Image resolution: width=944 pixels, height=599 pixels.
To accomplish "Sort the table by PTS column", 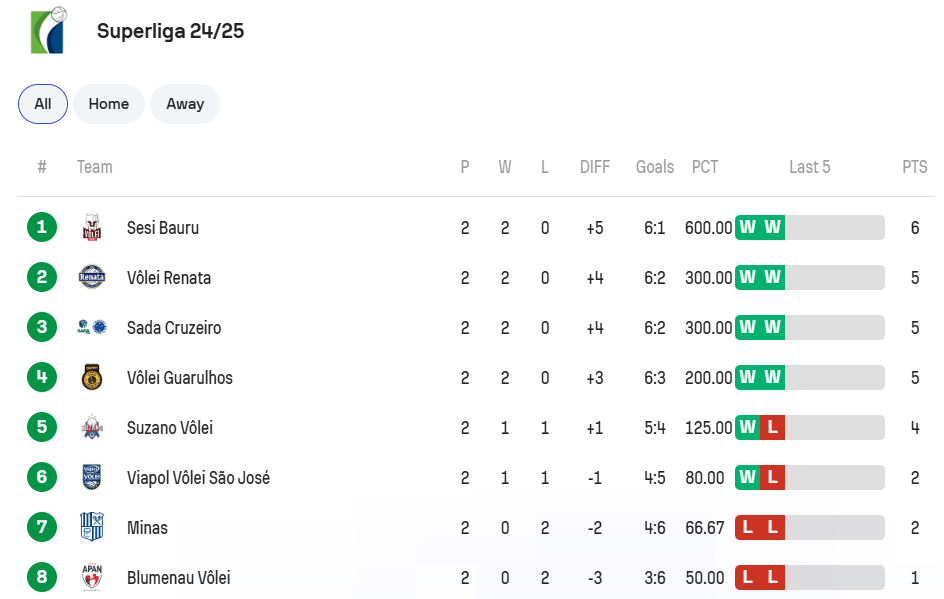I will [x=914, y=167].
